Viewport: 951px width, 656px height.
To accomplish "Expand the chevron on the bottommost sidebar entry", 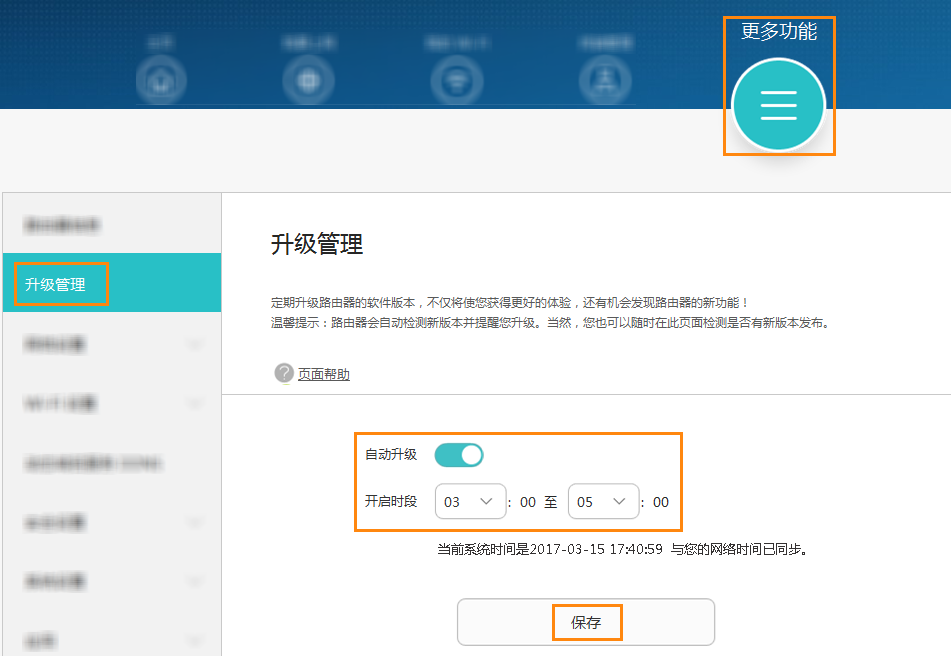I will coord(195,640).
